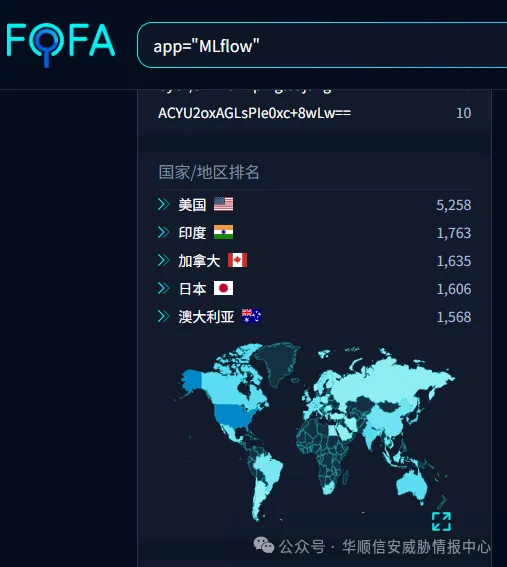Screen dimensions: 507x567
Task: Expand the world map fullscreen icon
Action: pyautogui.click(x=441, y=521)
